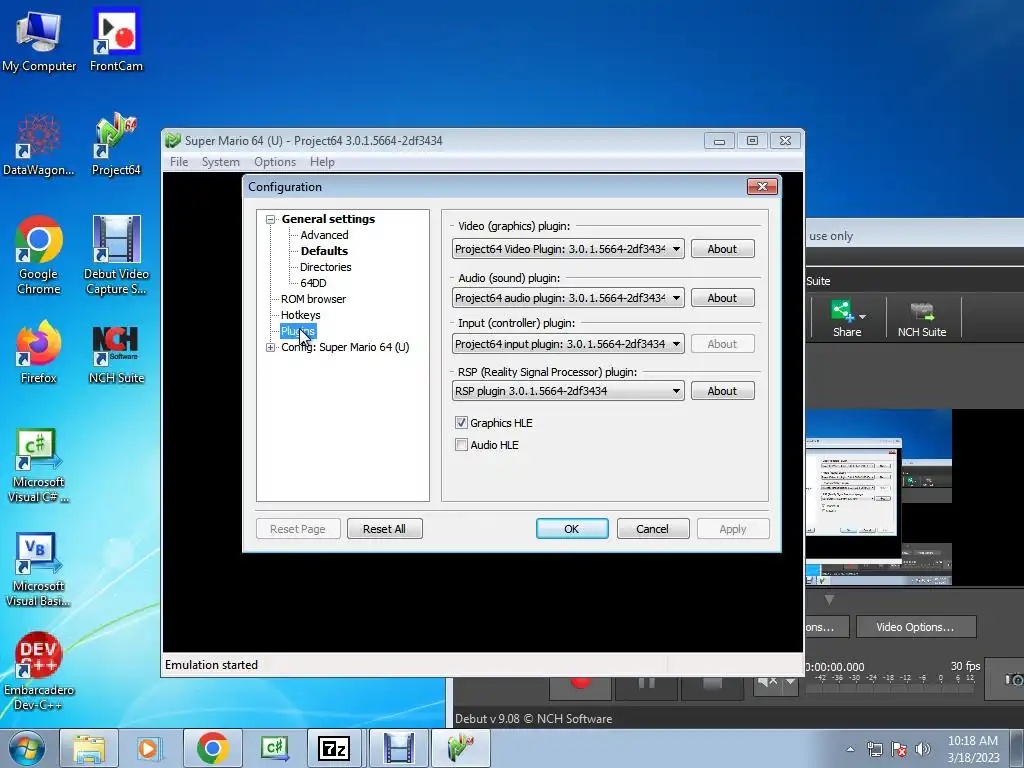
Task: Select Directories in settings tree
Action: pos(325,267)
